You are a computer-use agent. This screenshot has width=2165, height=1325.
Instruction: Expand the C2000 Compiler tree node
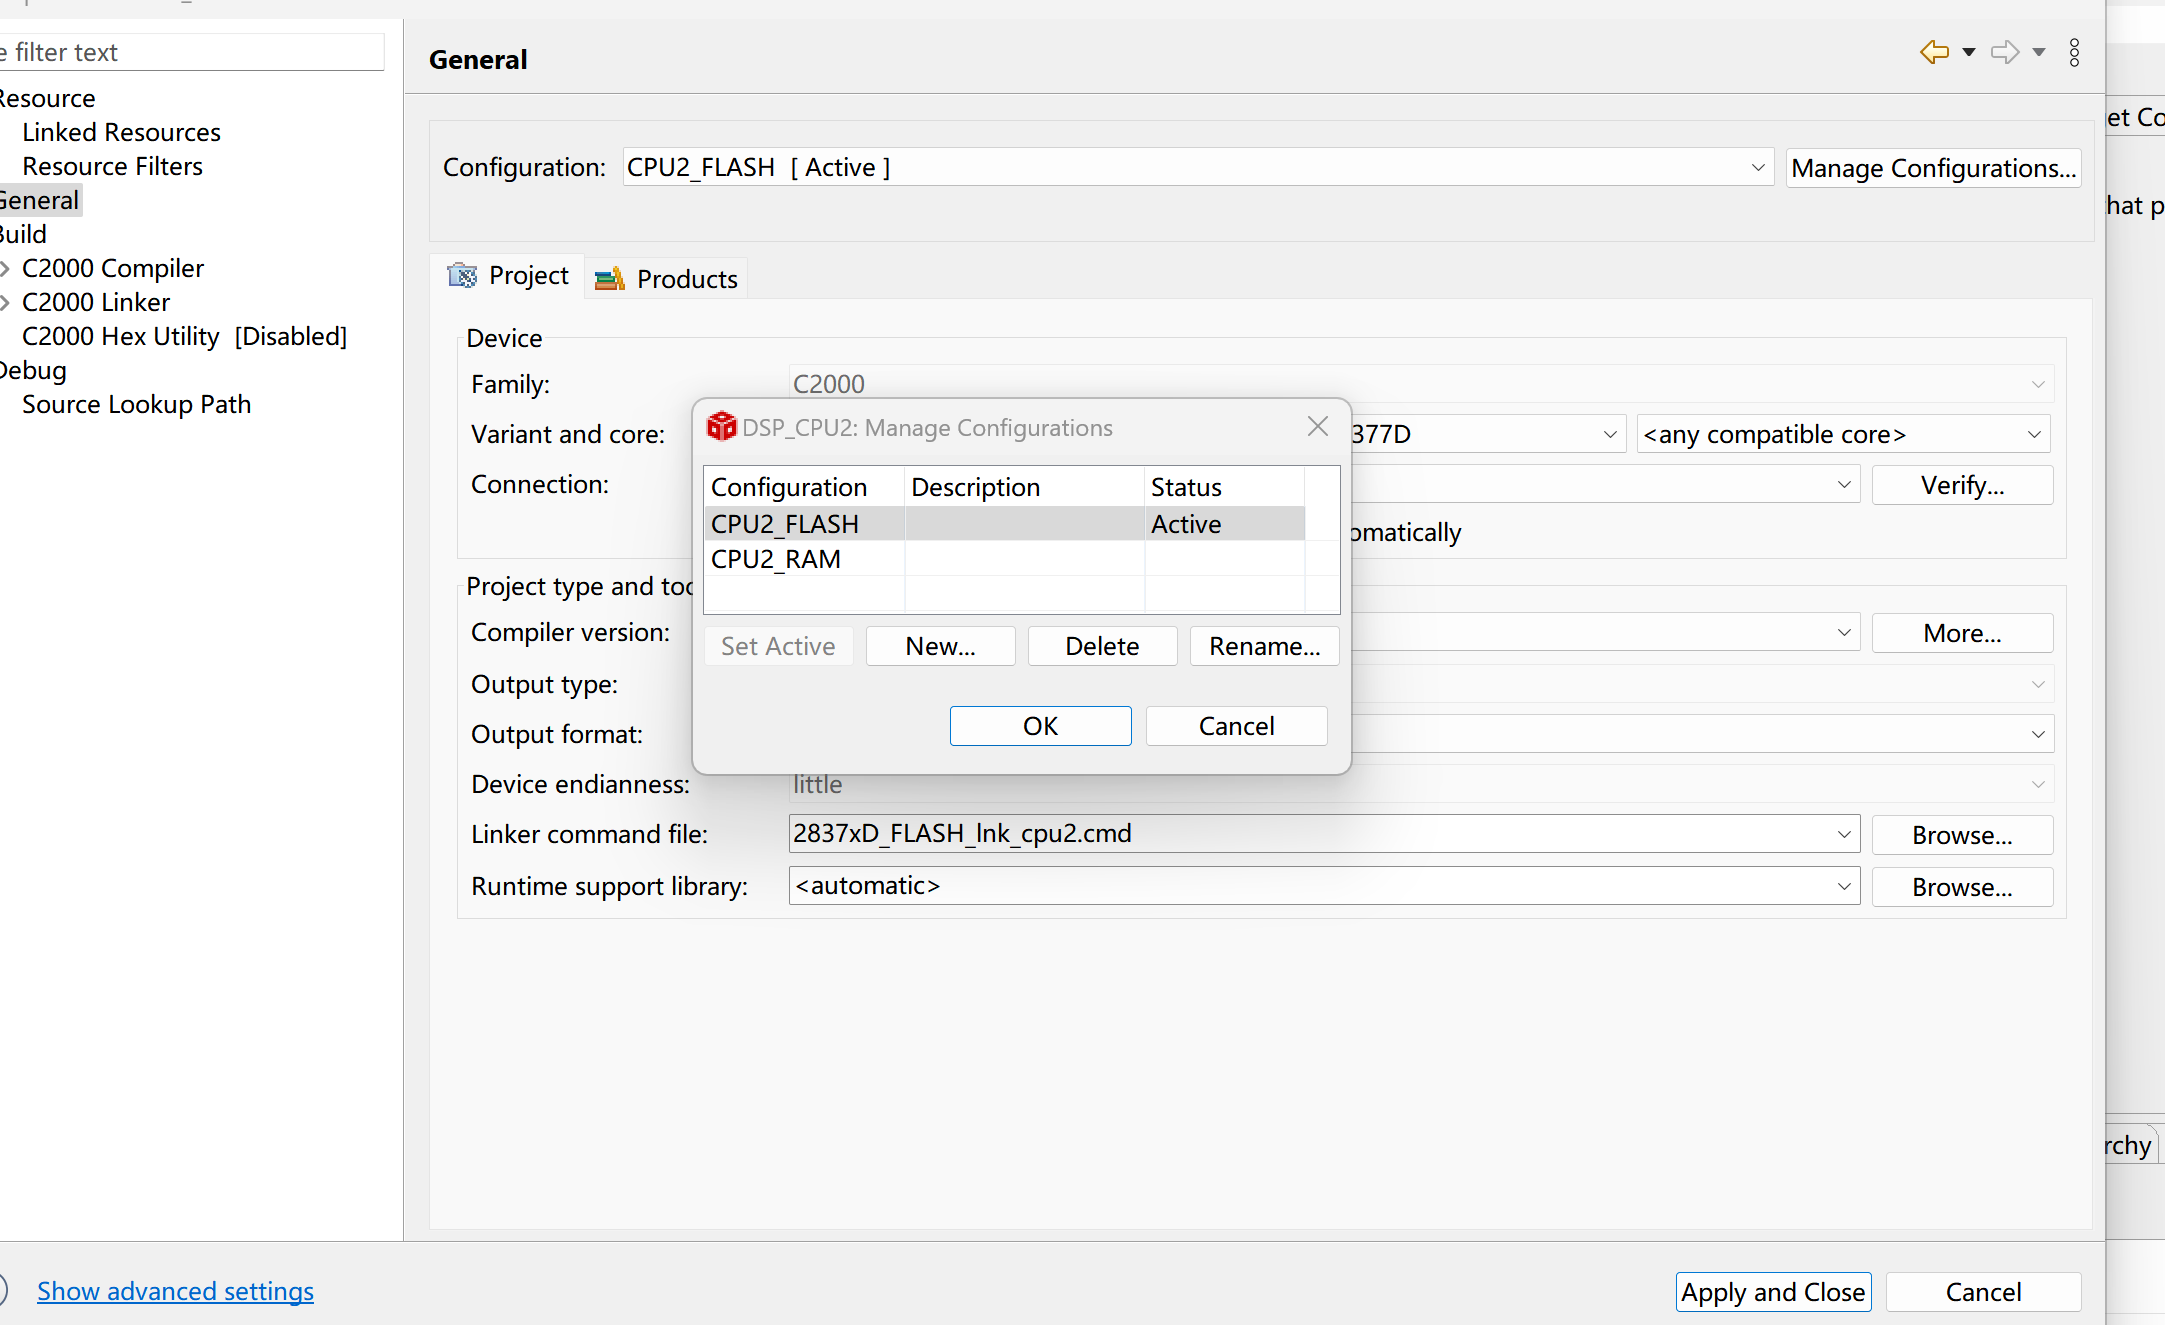coord(6,268)
